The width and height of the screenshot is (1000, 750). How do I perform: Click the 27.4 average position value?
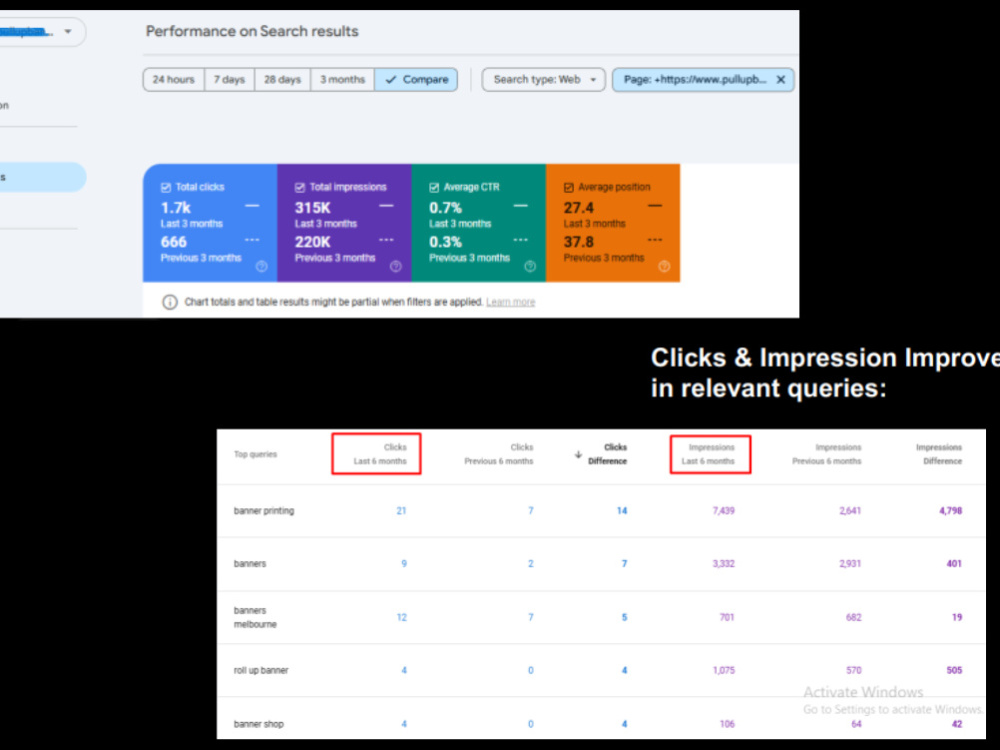point(578,208)
